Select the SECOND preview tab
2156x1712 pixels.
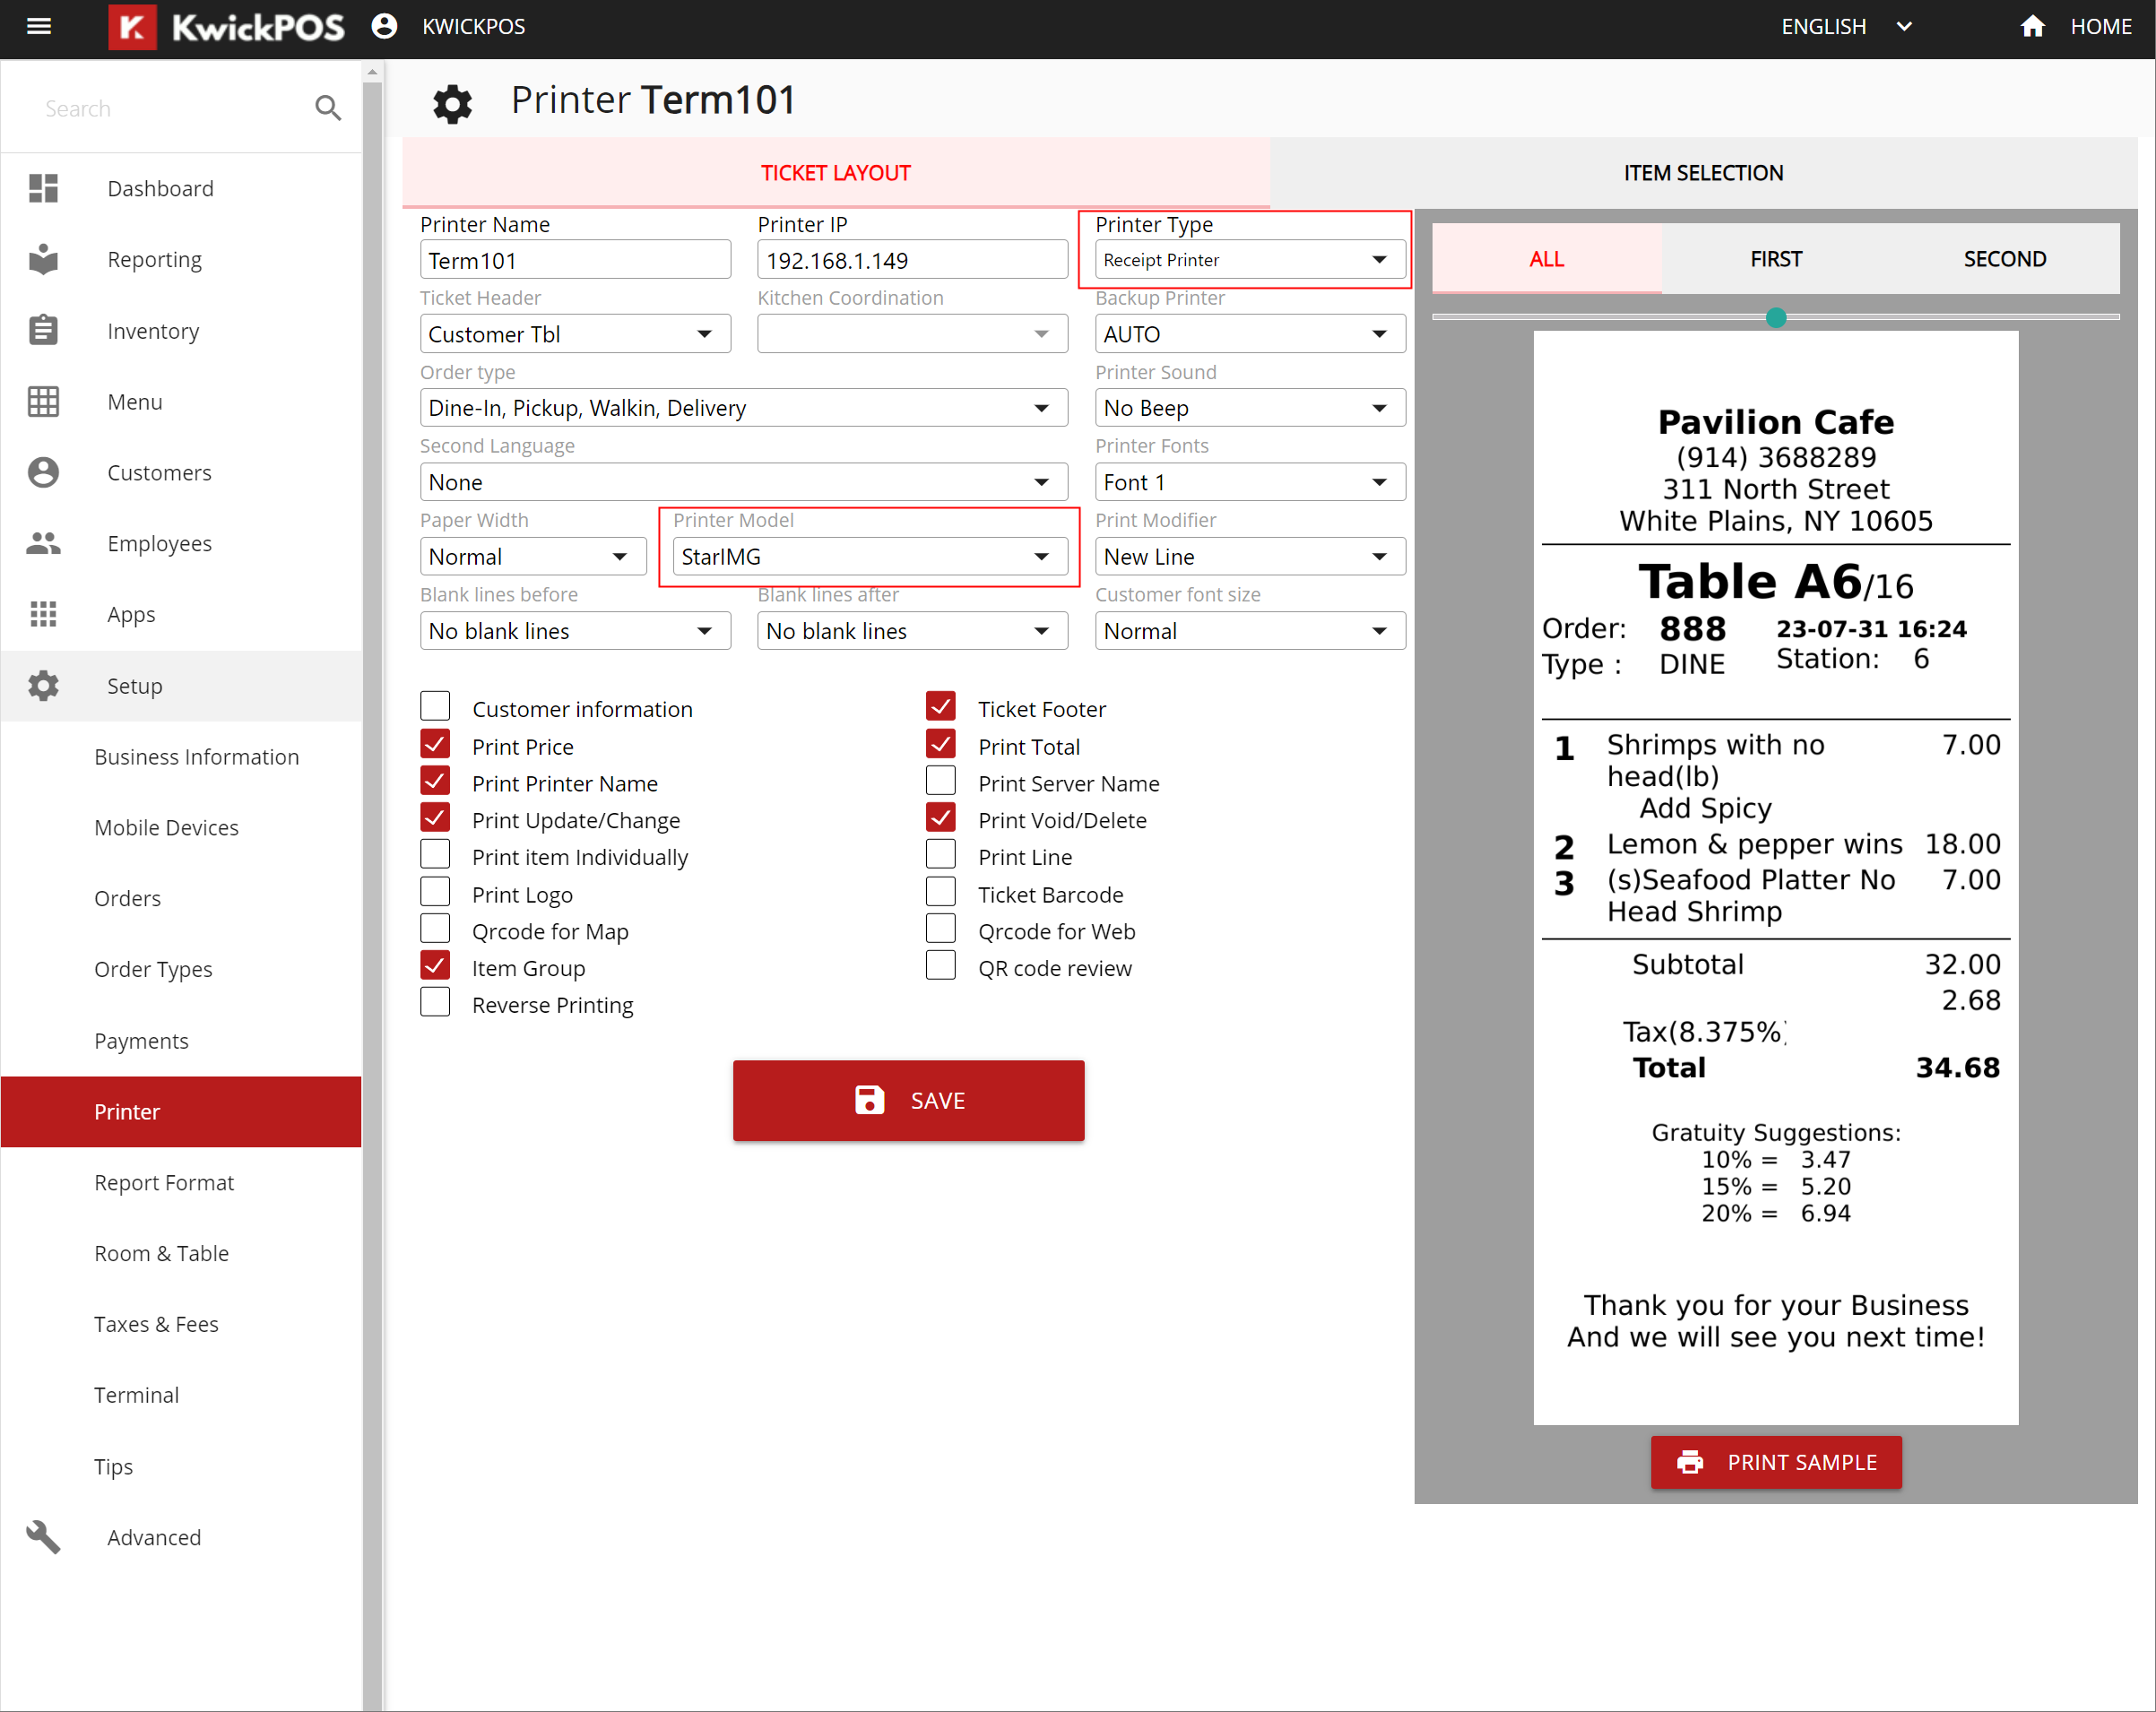pyautogui.click(x=2005, y=259)
